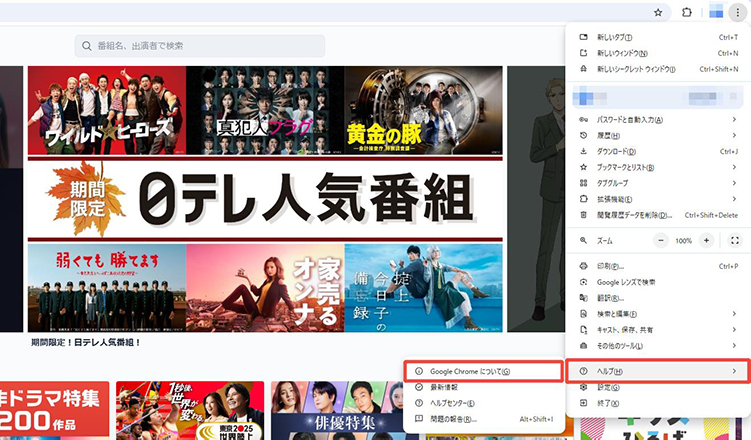Viewport: 751px width, 440px height.
Task: Click the キャスト、保存、共有 icon
Action: pyautogui.click(x=583, y=329)
